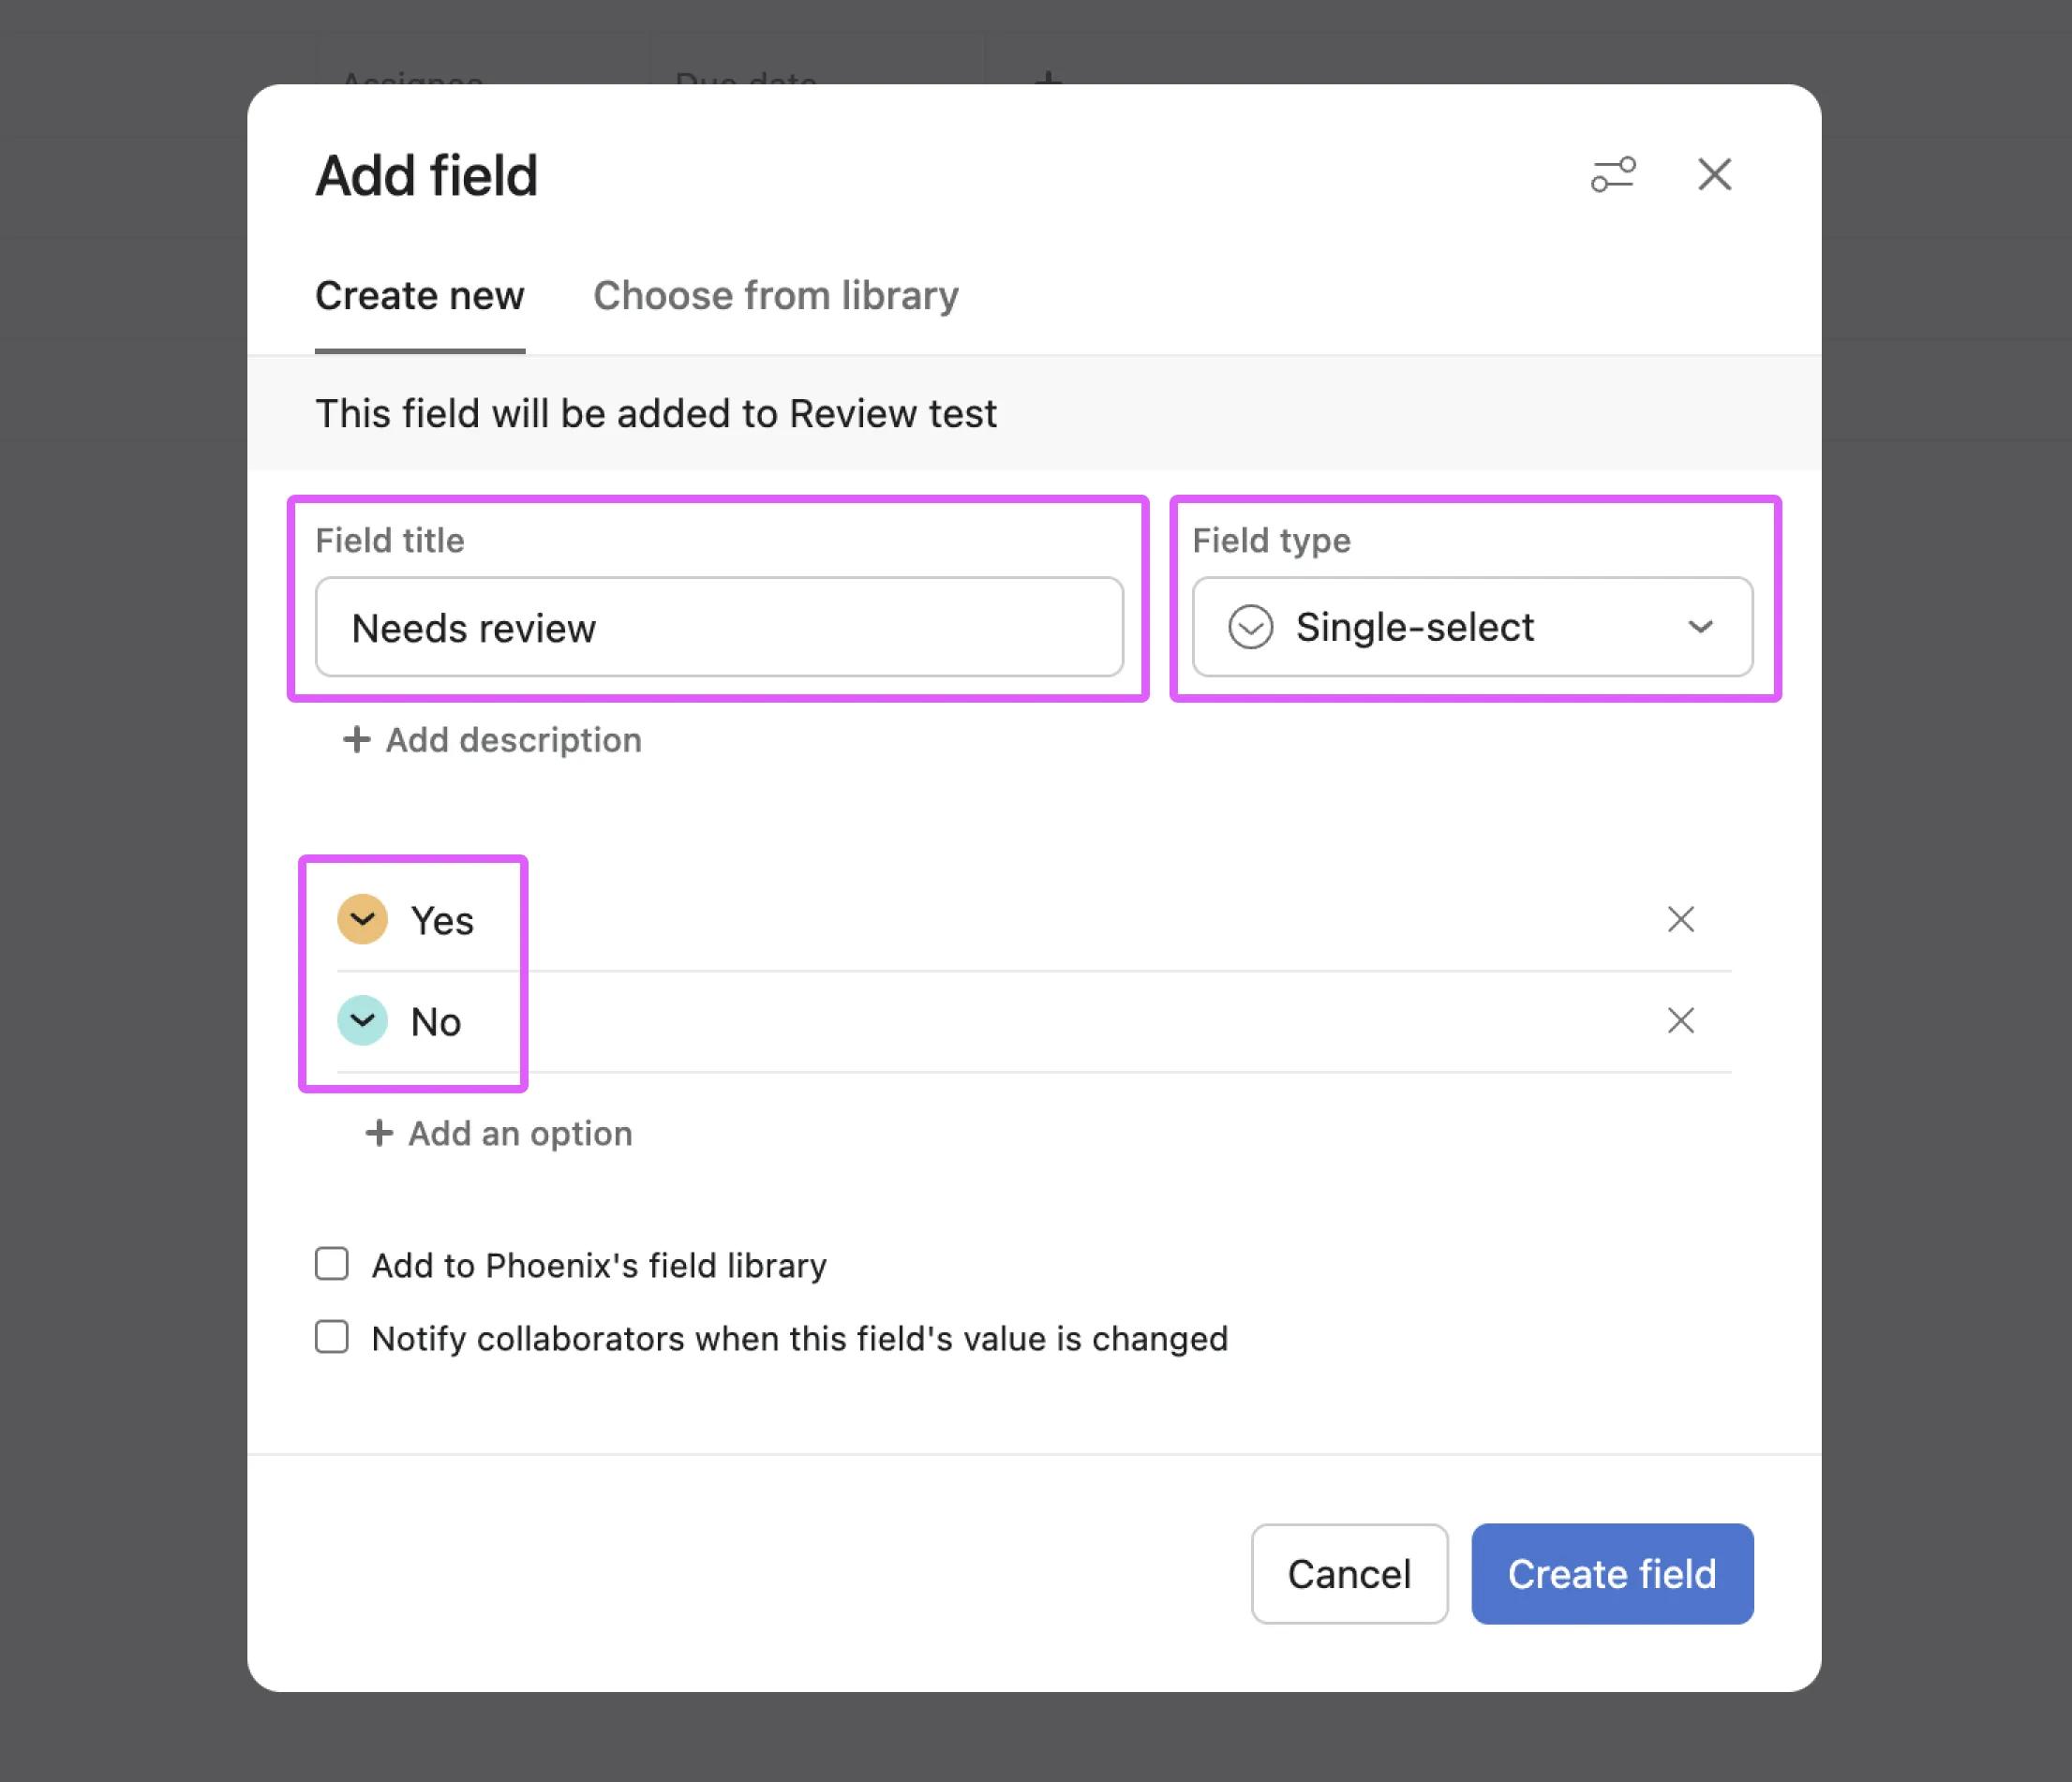
Task: Click the Single-select circle icon
Action: (1250, 627)
